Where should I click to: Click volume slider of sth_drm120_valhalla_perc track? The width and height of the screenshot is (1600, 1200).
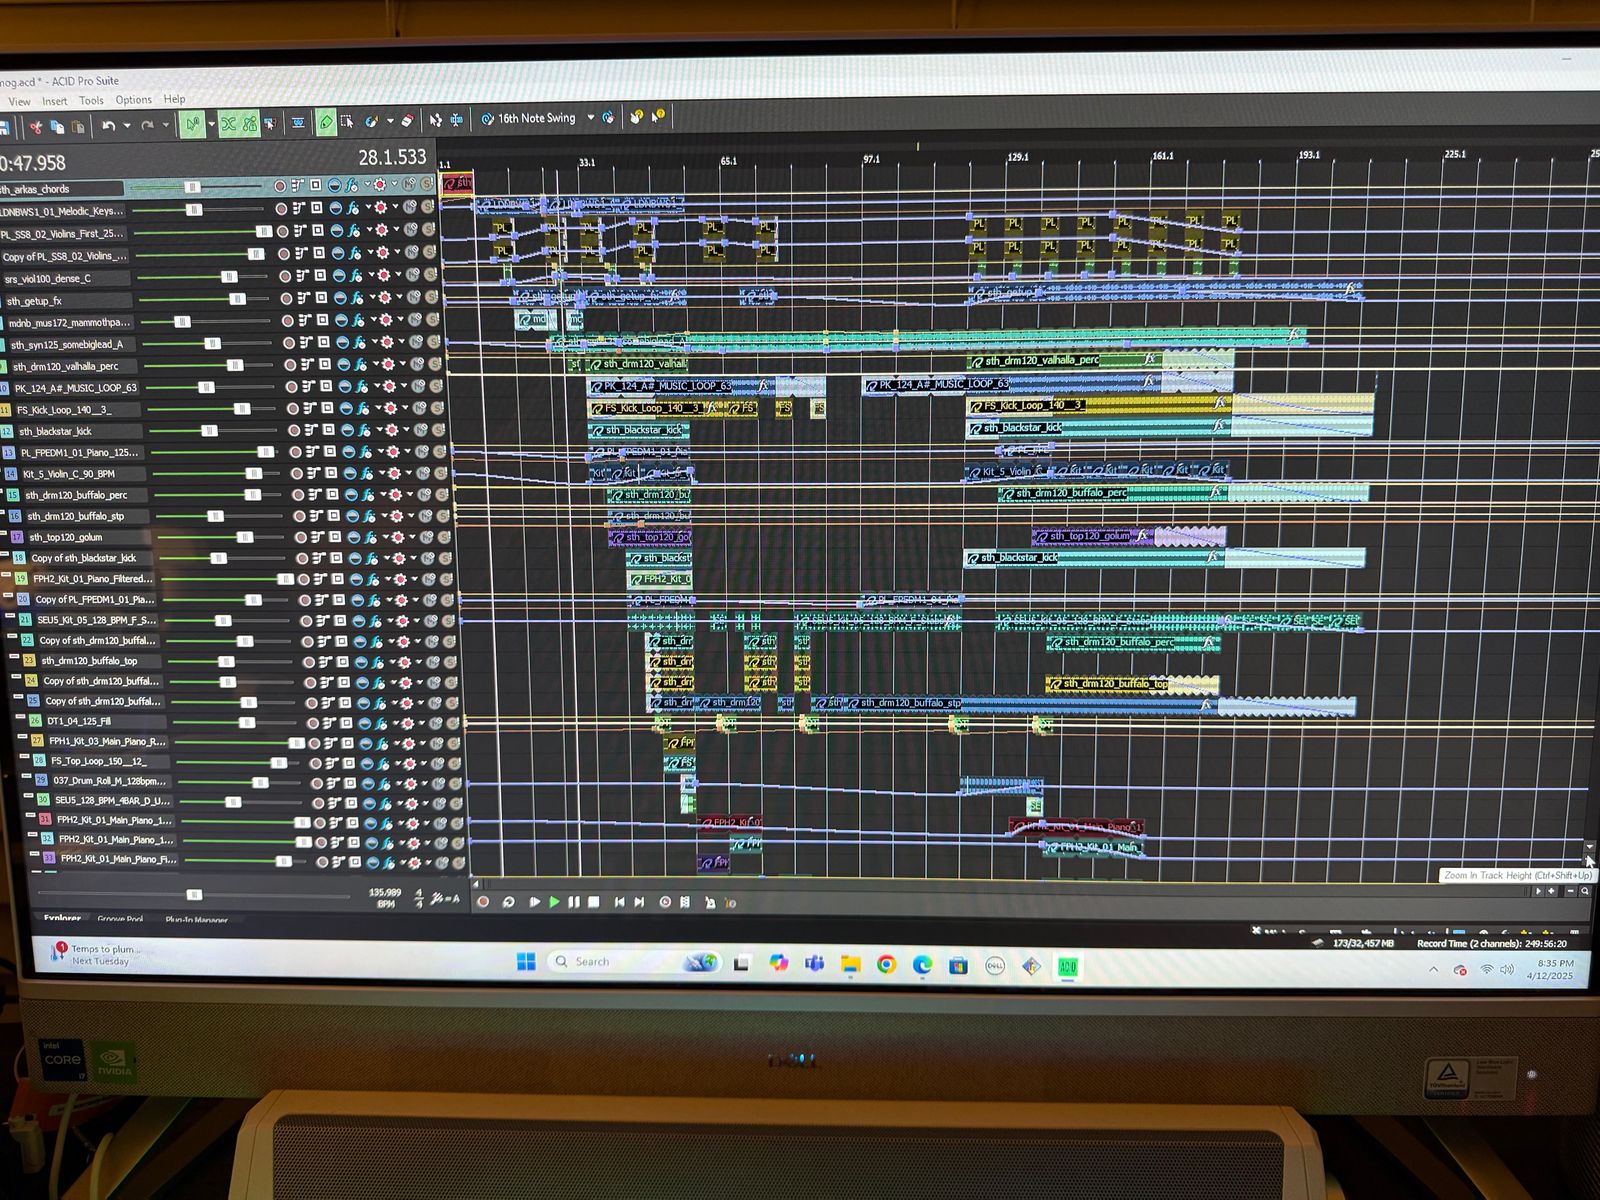pyautogui.click(x=234, y=366)
